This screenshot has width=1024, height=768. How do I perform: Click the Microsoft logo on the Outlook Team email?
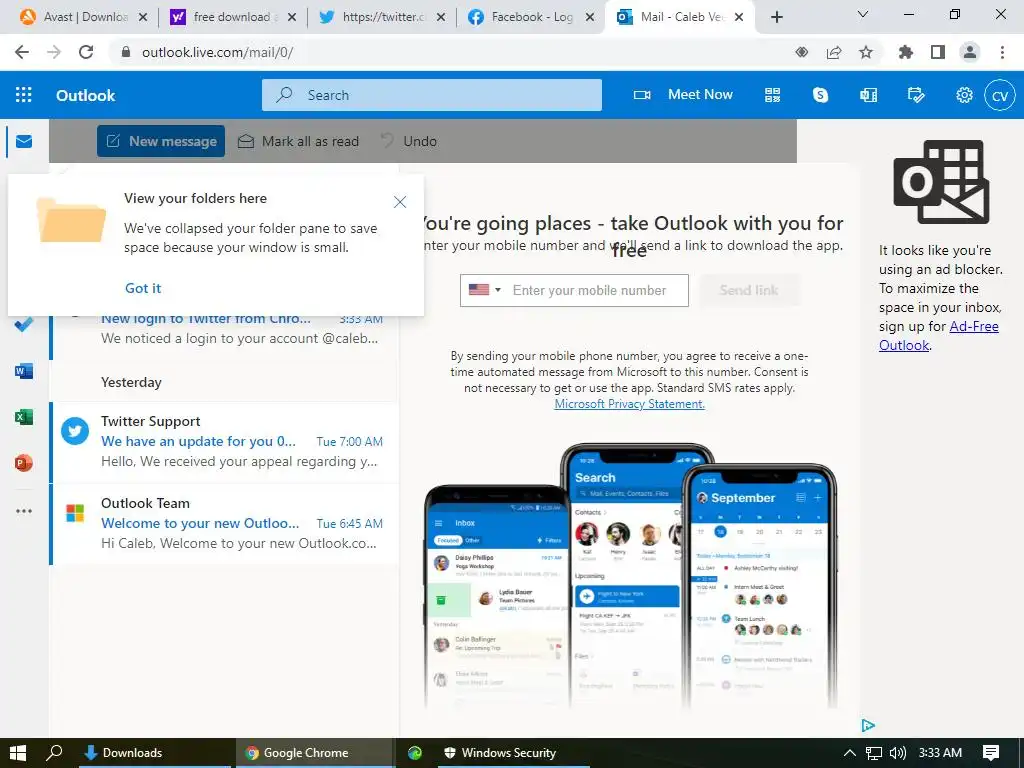[75, 513]
